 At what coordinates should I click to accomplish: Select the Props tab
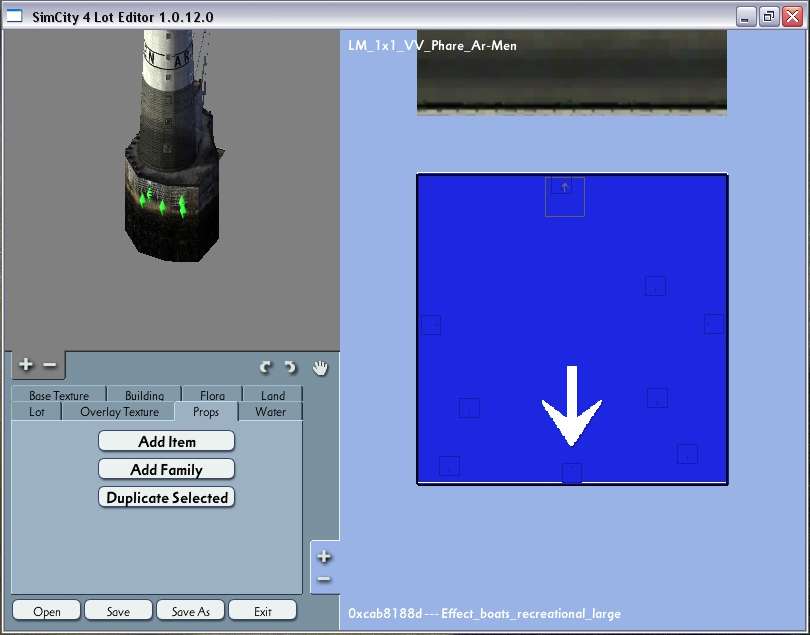tap(206, 412)
